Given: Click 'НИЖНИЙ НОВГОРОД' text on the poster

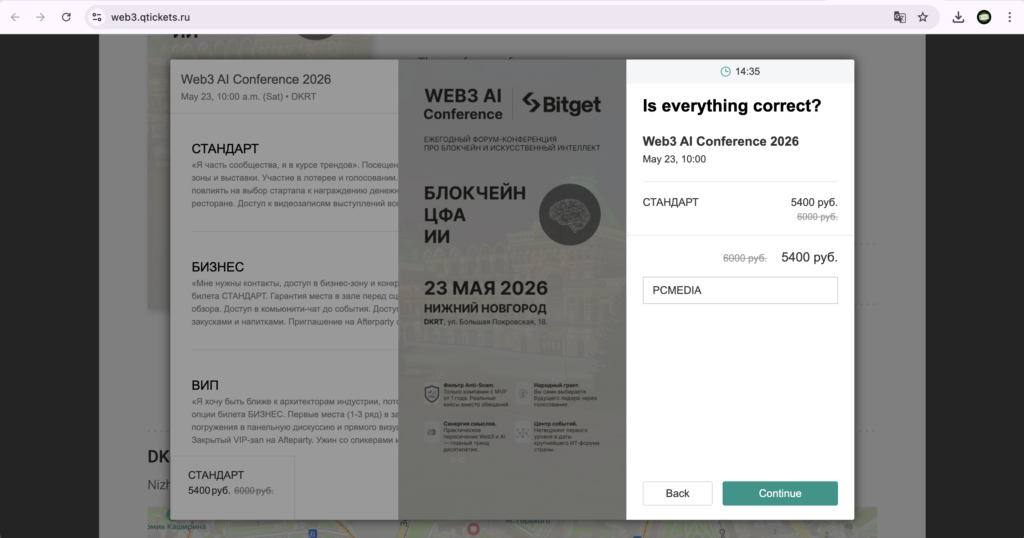Looking at the screenshot, I should click(x=485, y=308).
